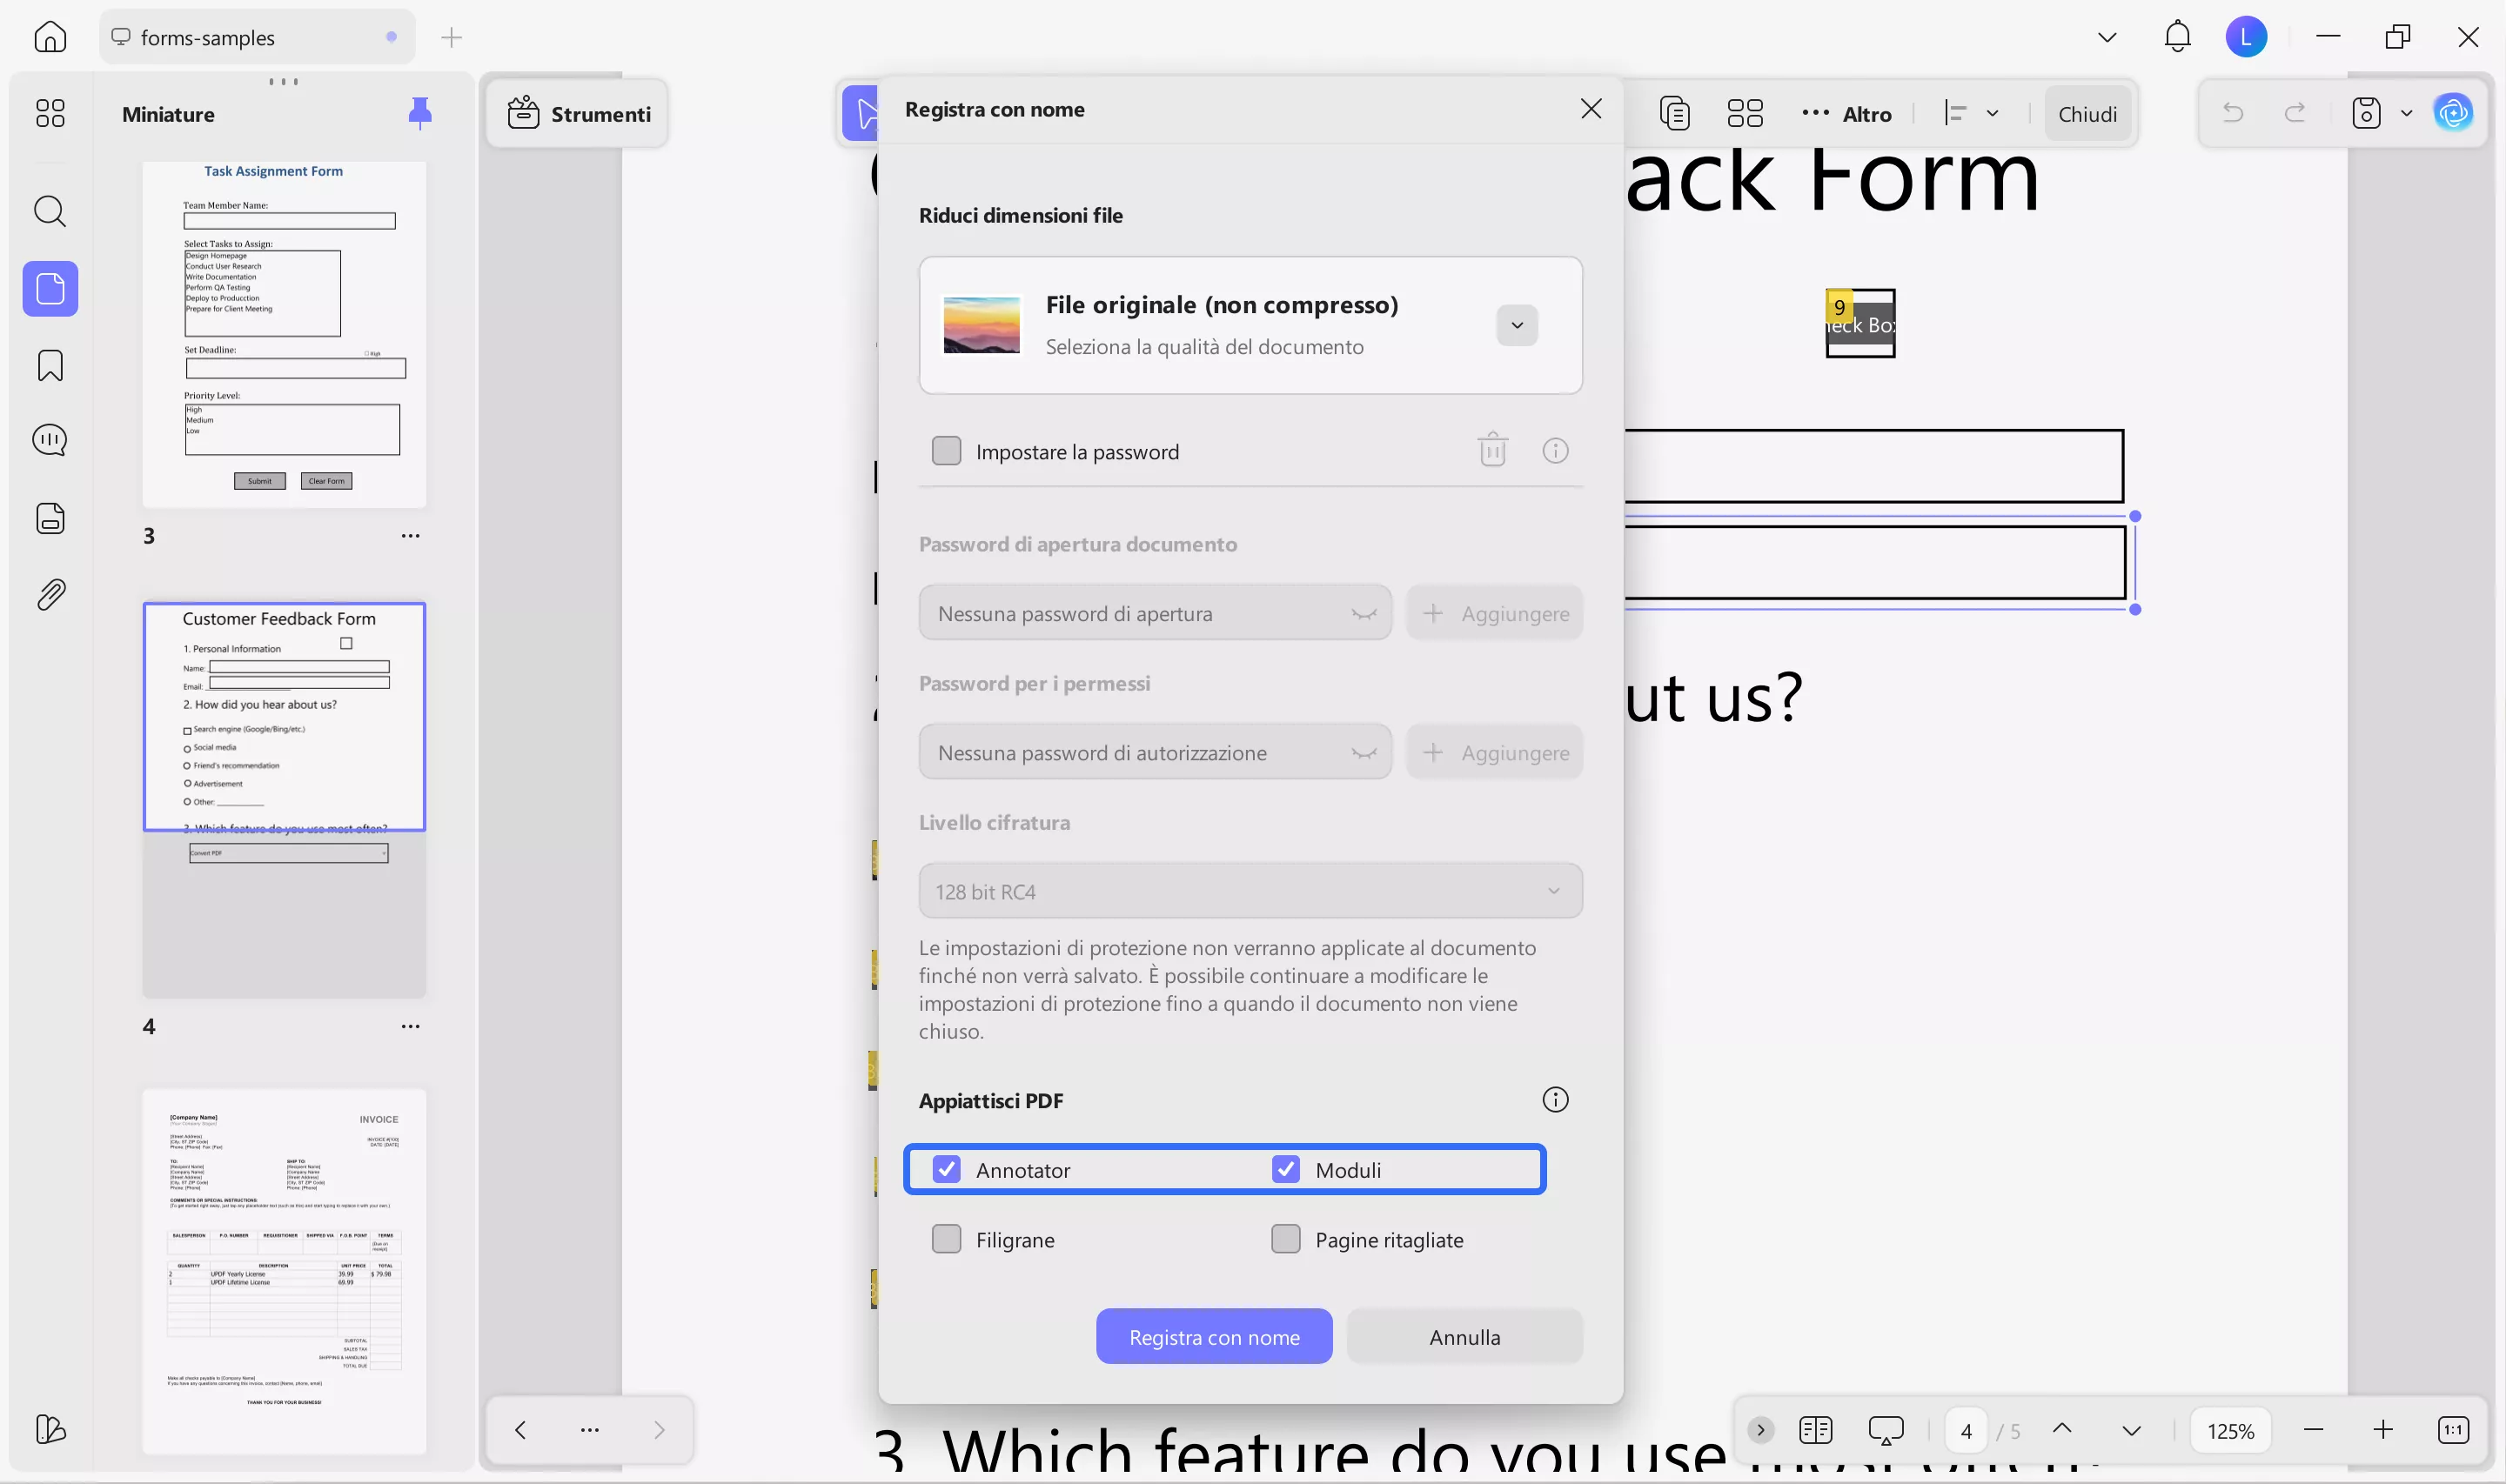Uncheck the Annotator flatten option
Screen dimensions: 2506x1484
[x=945, y=1168]
